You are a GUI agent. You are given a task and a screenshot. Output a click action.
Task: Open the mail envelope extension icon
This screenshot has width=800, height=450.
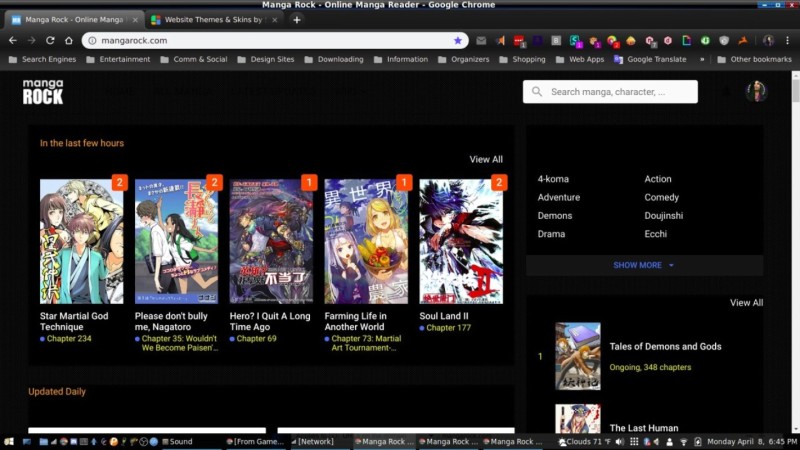481,41
